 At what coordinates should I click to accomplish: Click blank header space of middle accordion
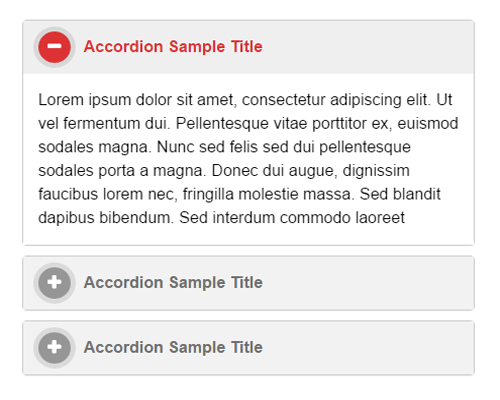[367, 283]
